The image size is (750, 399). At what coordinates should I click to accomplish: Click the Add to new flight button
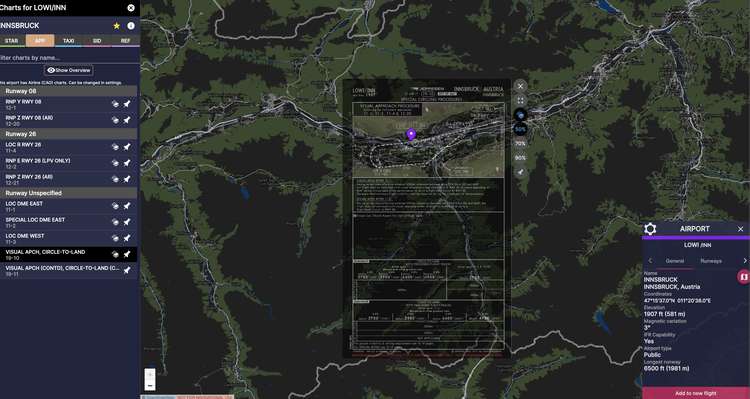(696, 393)
